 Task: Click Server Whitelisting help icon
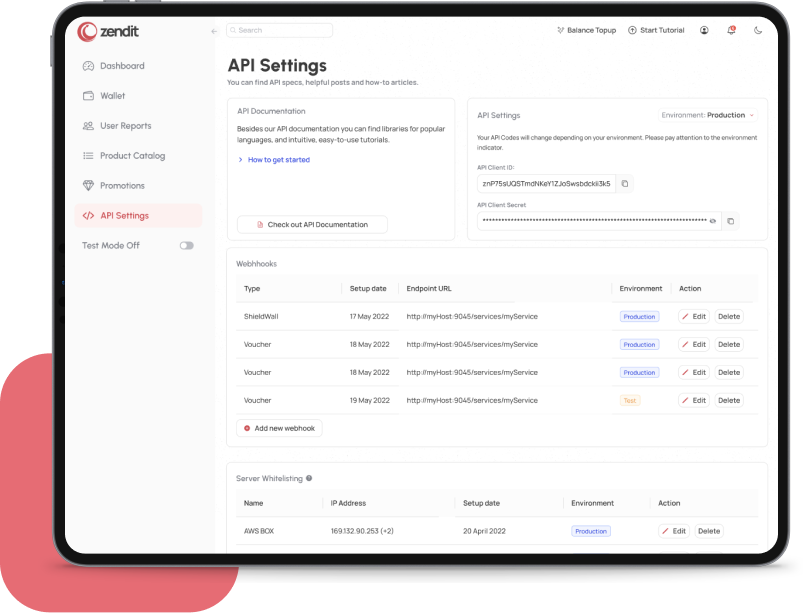click(309, 478)
